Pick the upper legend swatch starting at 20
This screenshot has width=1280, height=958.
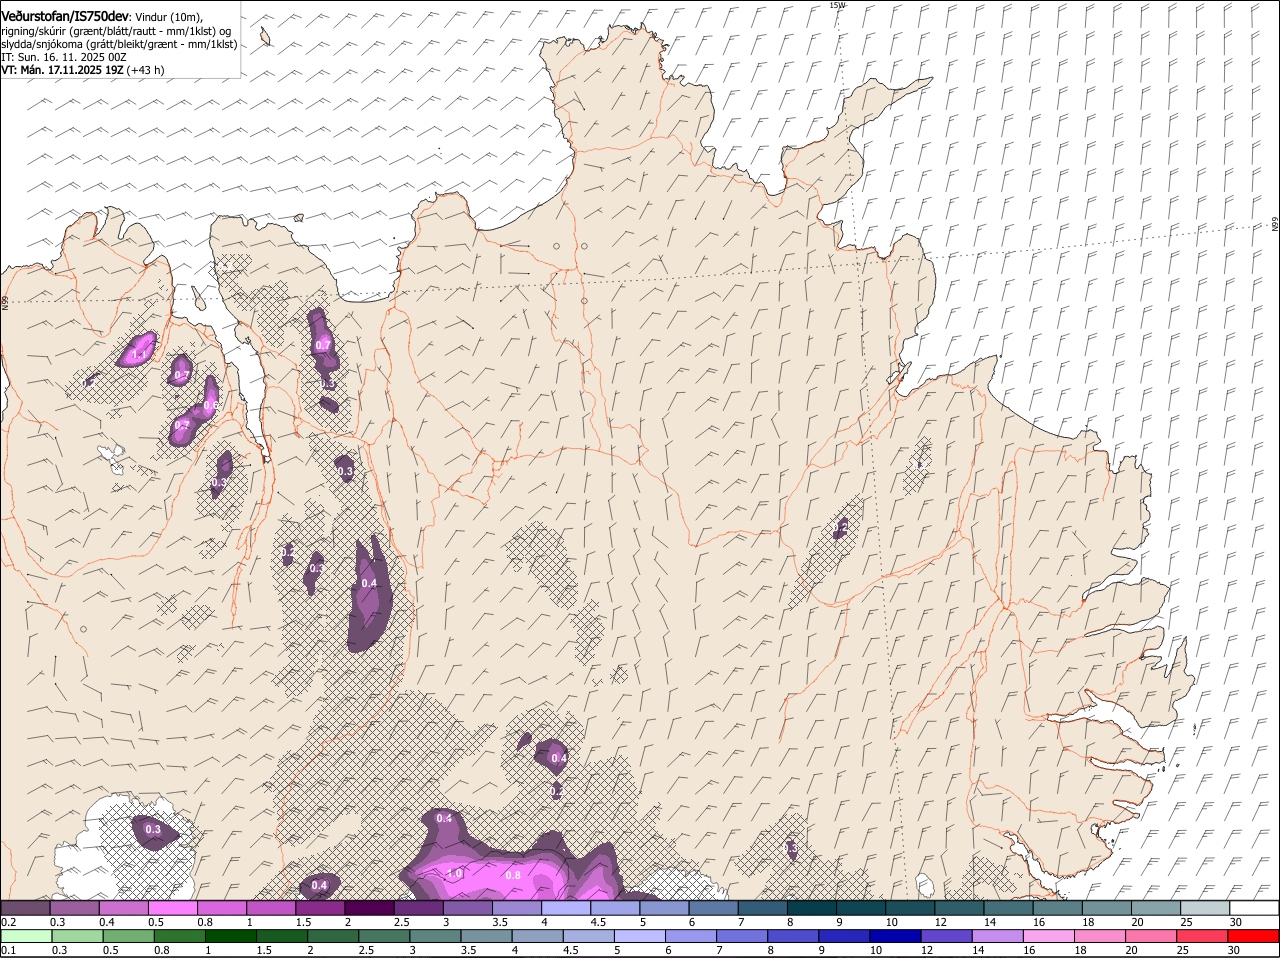pyautogui.click(x=1157, y=908)
